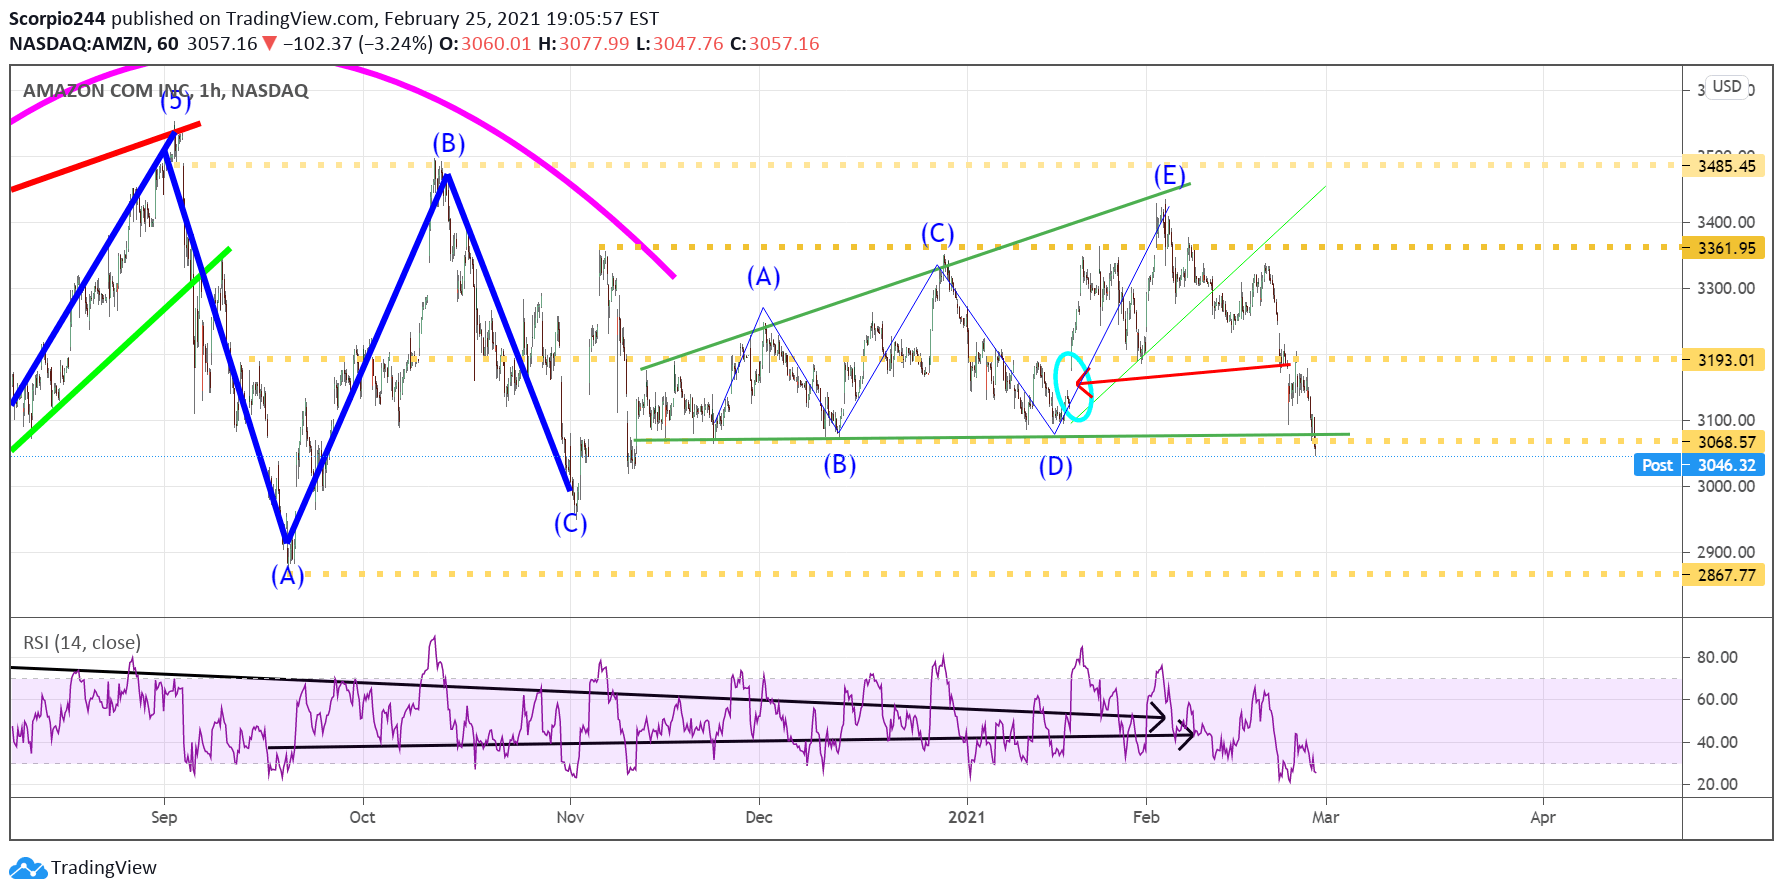This screenshot has width=1783, height=895.
Task: Select the (E) wave label
Action: (1169, 176)
